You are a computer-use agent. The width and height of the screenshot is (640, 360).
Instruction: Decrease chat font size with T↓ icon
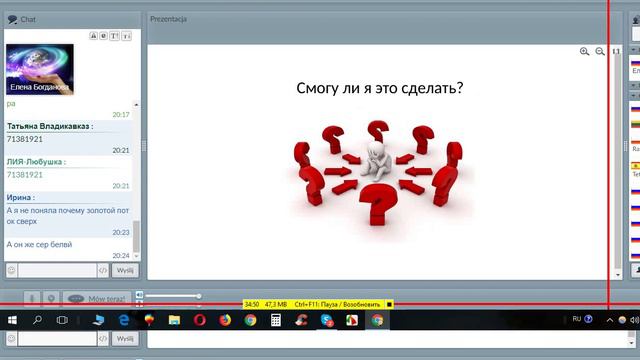(x=127, y=36)
